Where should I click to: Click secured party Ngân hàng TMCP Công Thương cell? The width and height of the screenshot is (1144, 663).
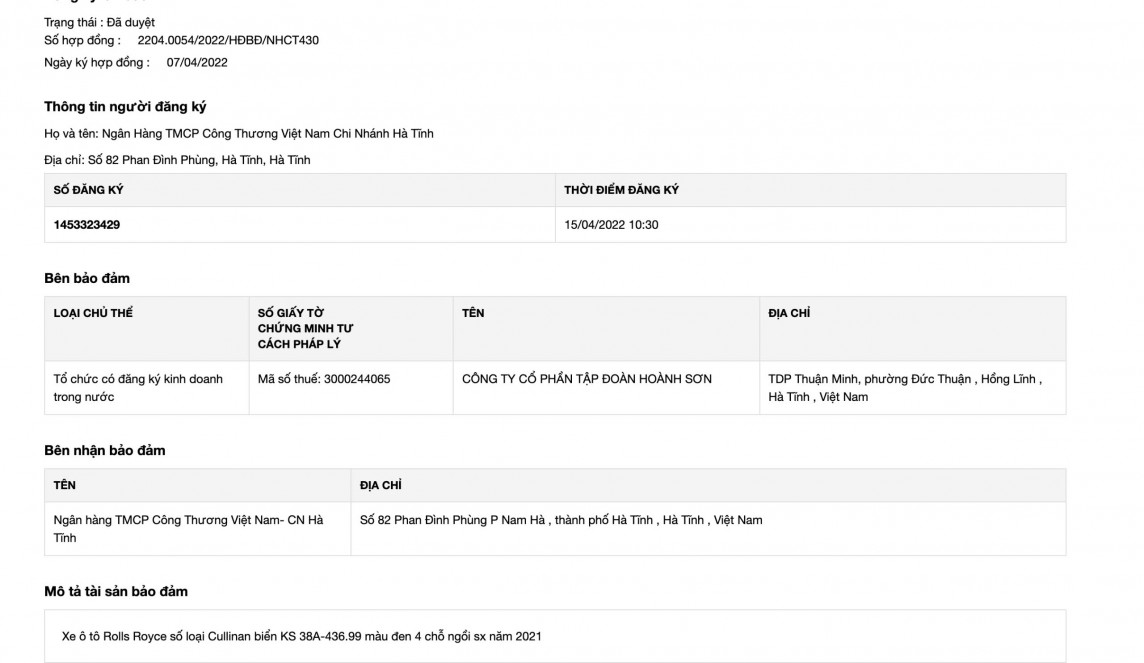tap(188, 529)
